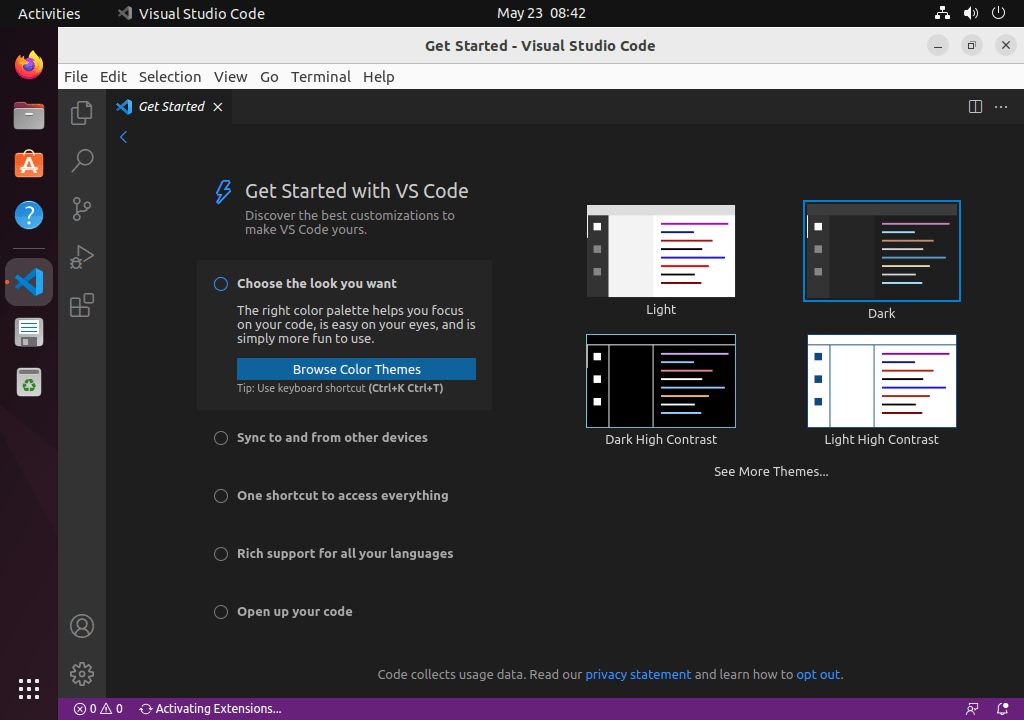
Task: Open the Explorer view in the sidebar
Action: 81,113
